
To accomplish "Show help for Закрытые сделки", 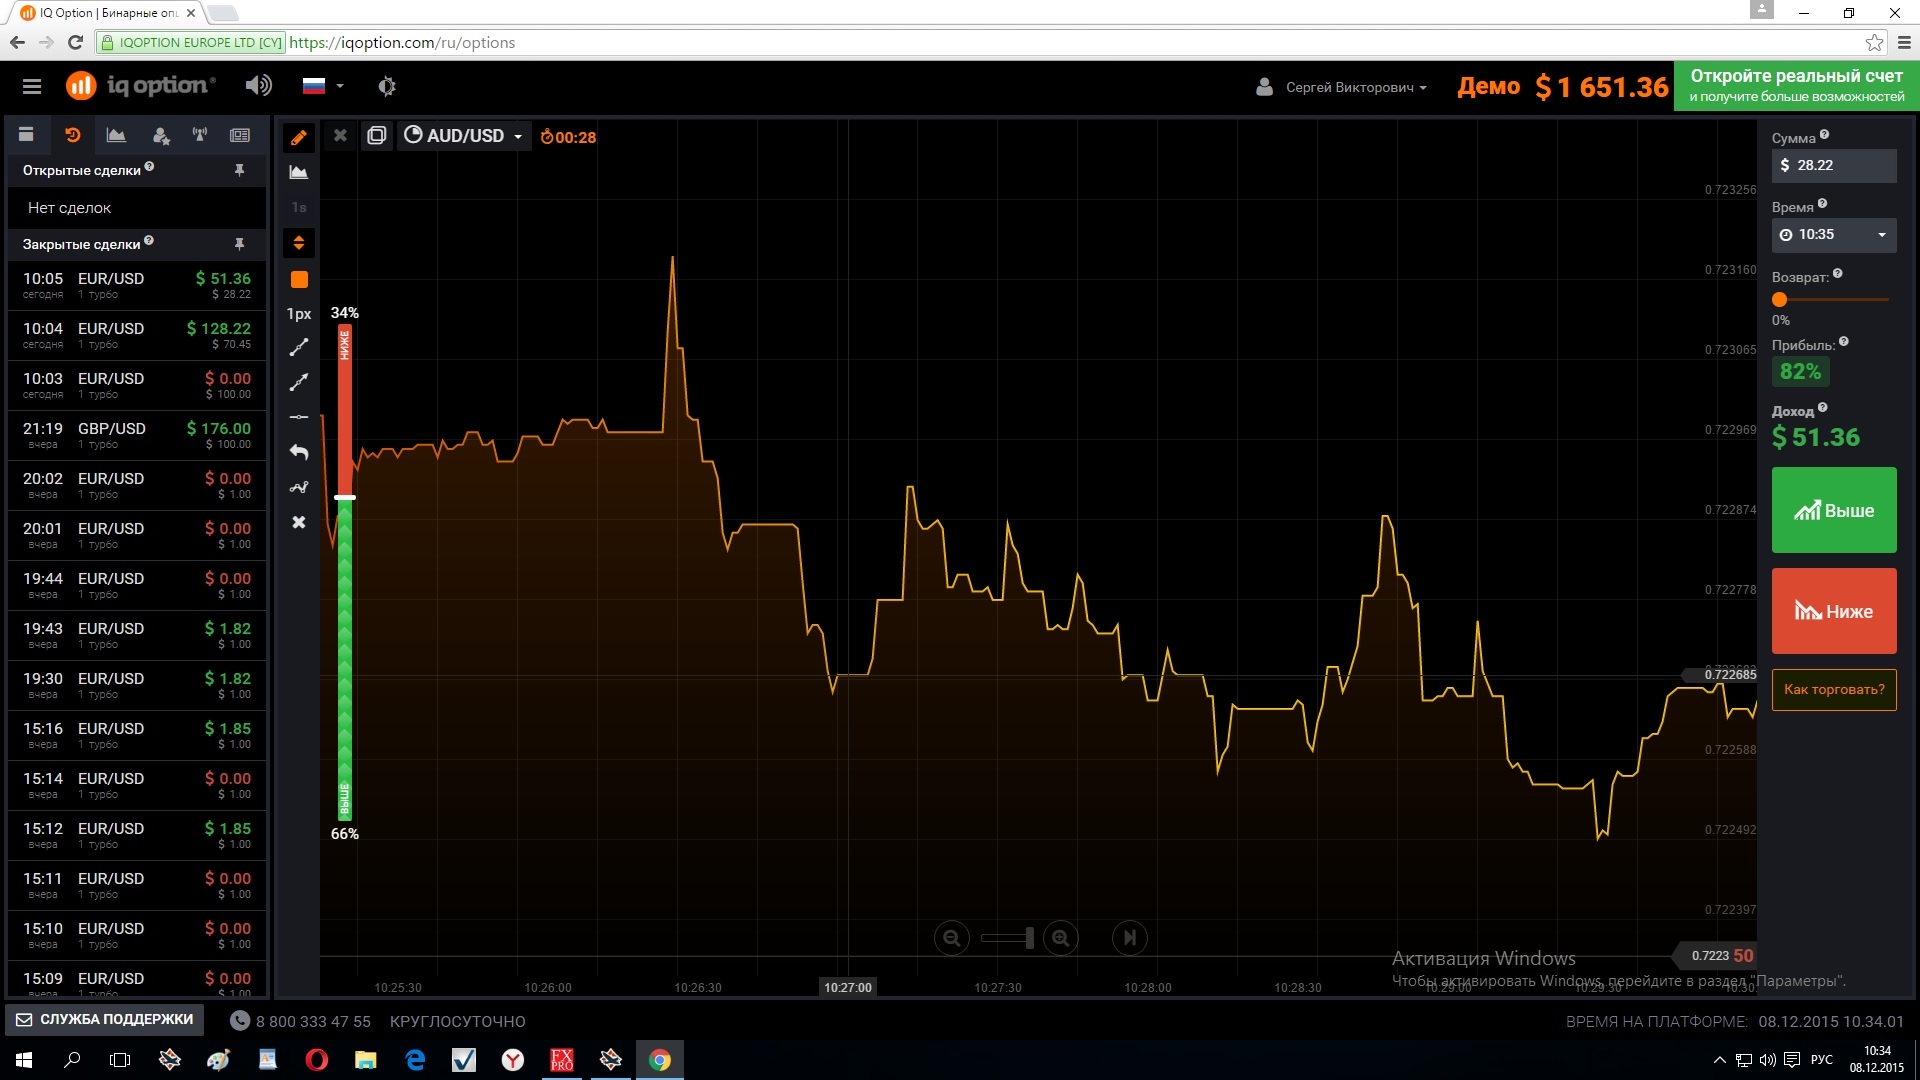I will tap(149, 240).
